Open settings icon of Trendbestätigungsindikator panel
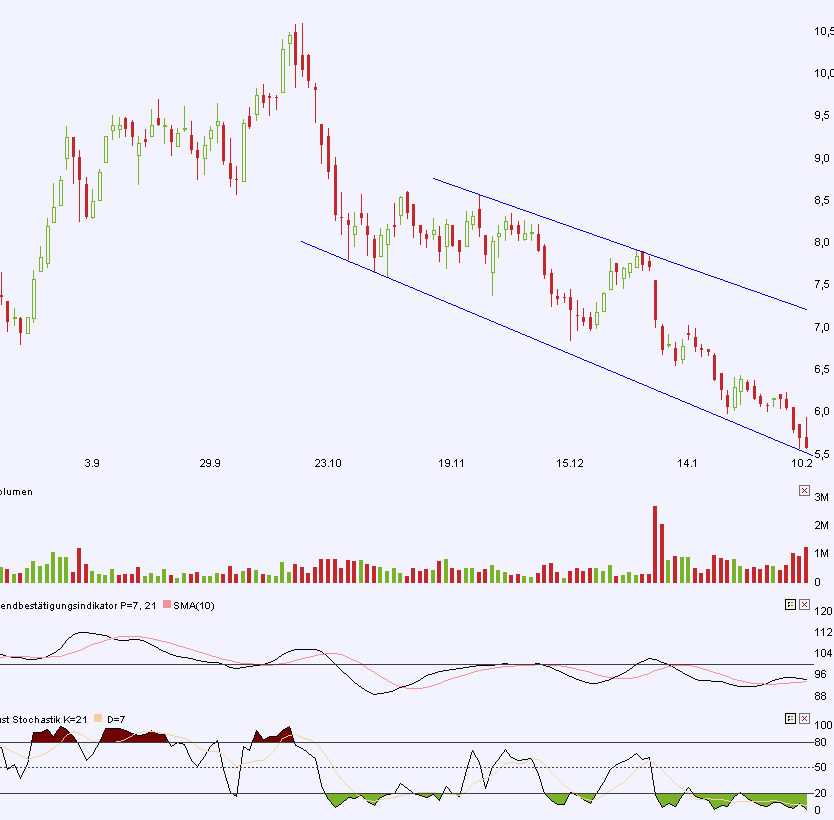 click(790, 604)
